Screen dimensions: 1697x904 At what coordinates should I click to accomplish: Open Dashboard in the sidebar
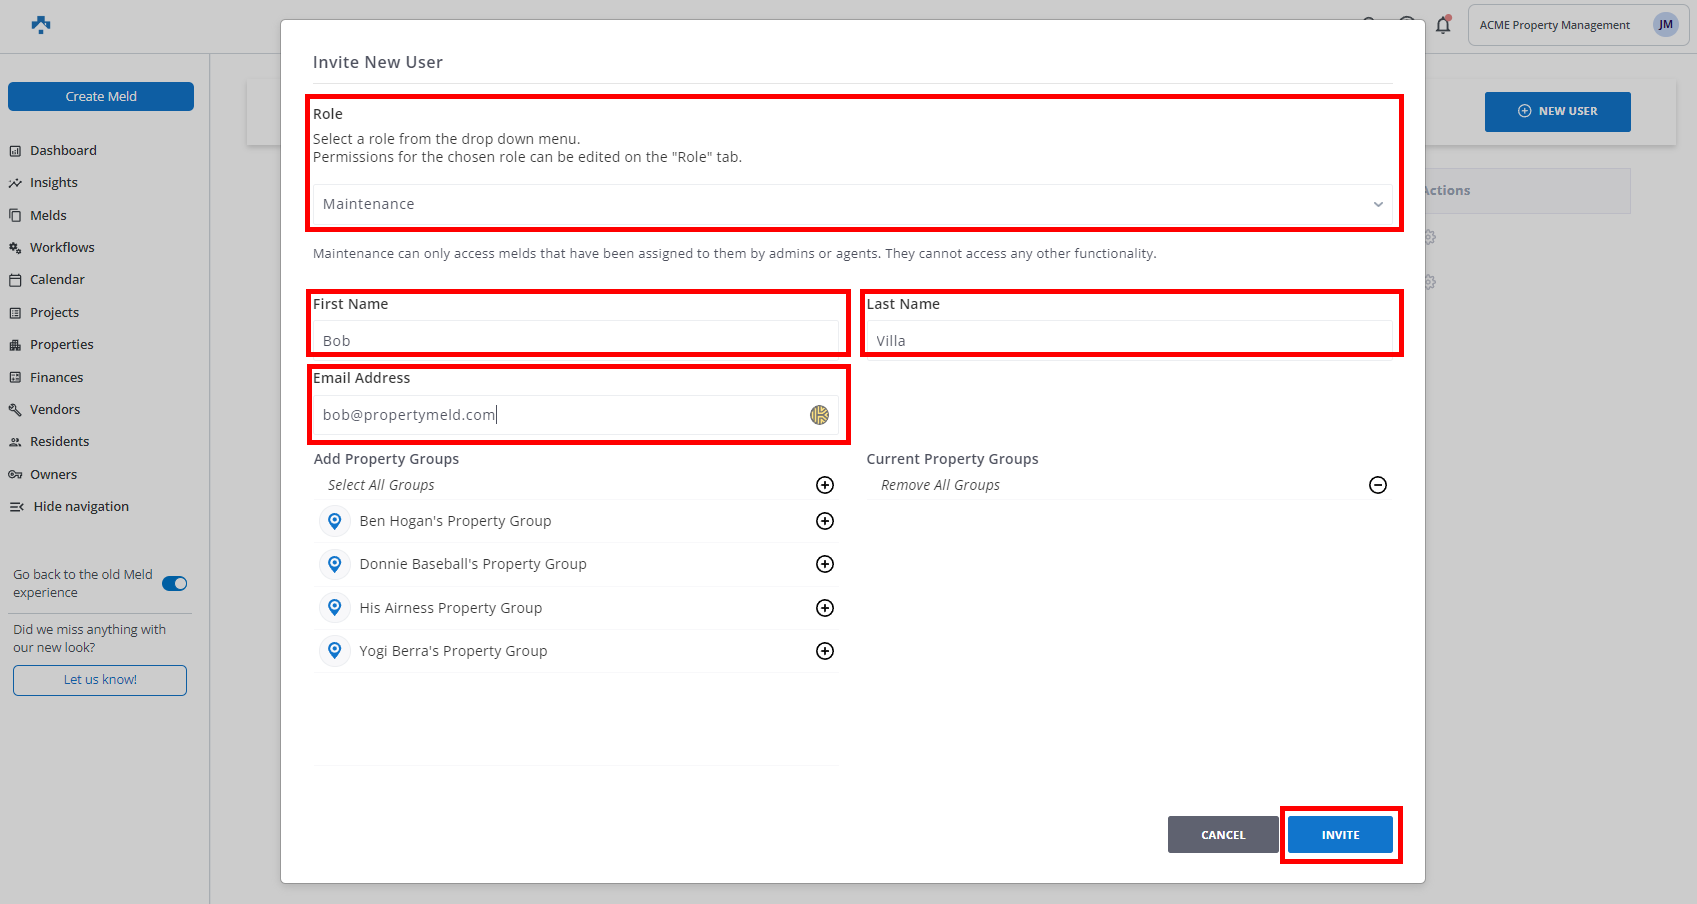pyautogui.click(x=63, y=151)
